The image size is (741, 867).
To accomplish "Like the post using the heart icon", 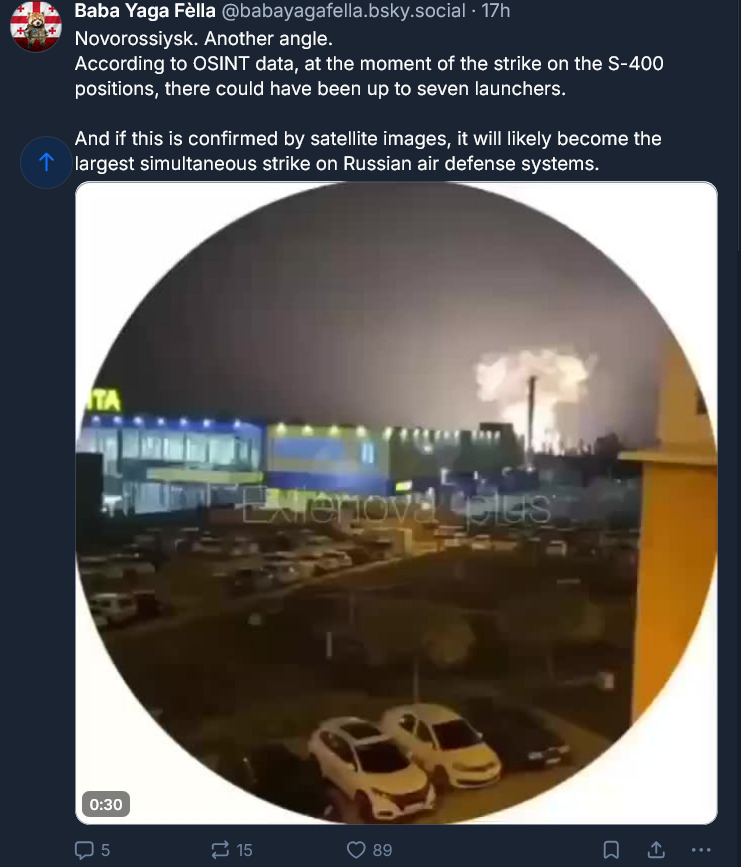I will pos(357,849).
